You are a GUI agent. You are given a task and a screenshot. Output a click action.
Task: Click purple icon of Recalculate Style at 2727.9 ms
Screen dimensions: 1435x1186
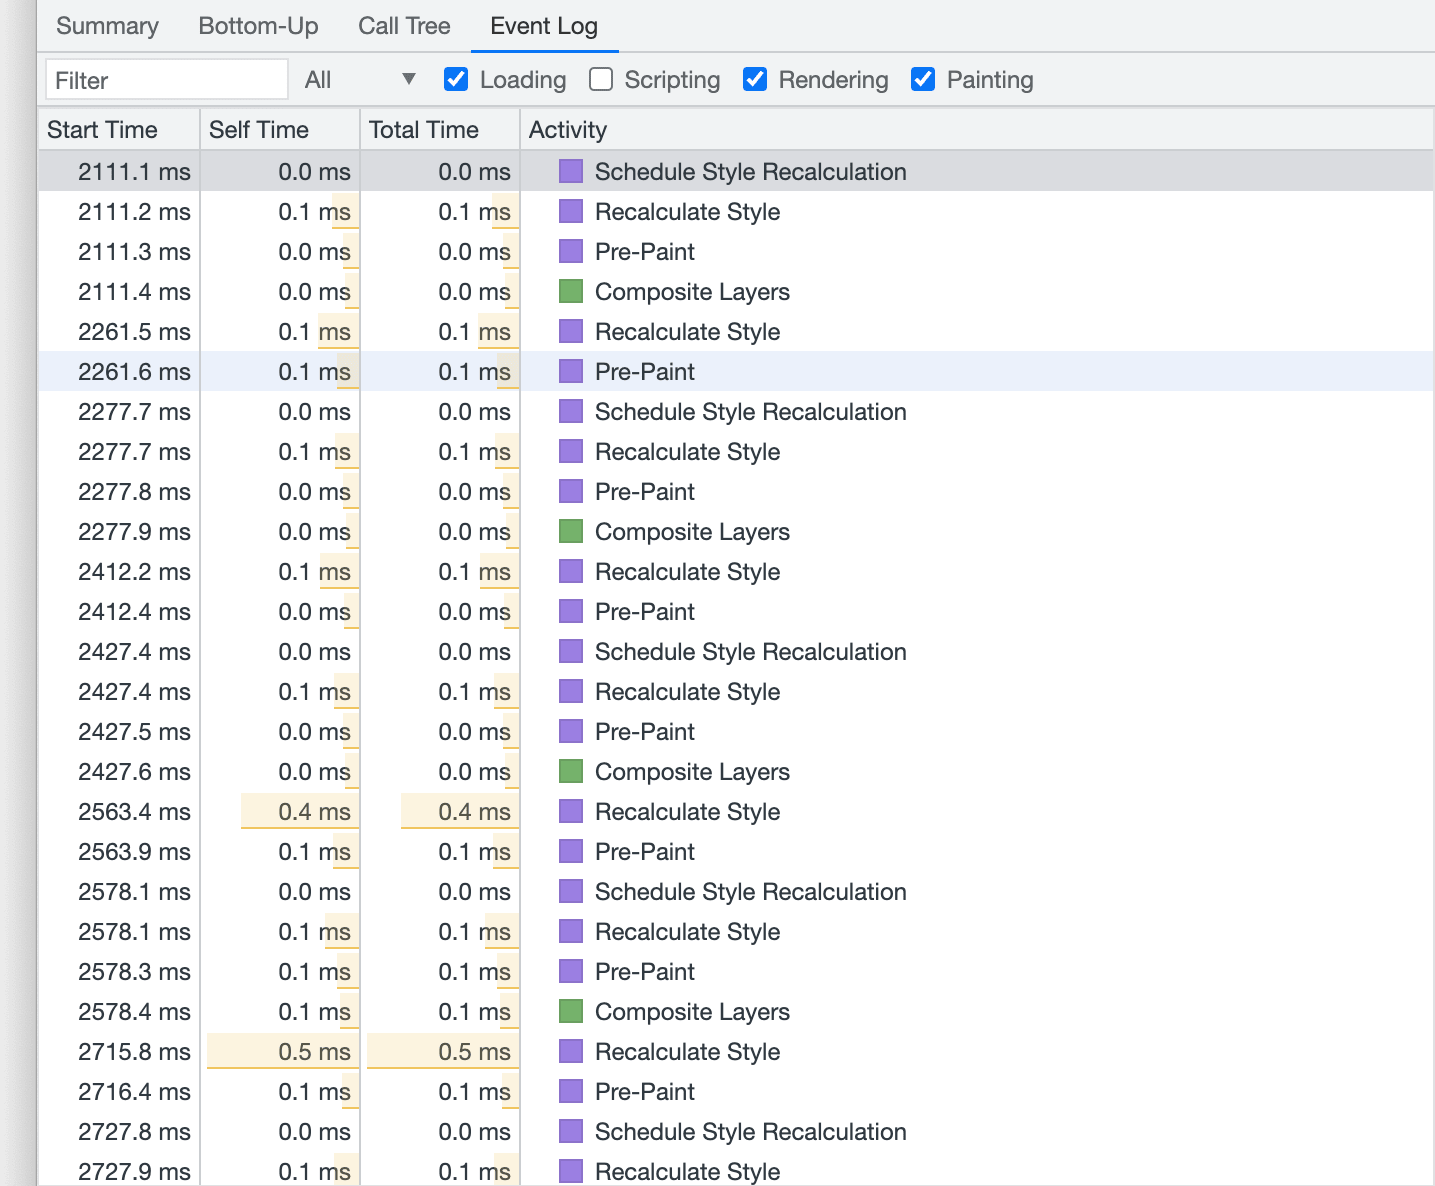pos(571,1171)
